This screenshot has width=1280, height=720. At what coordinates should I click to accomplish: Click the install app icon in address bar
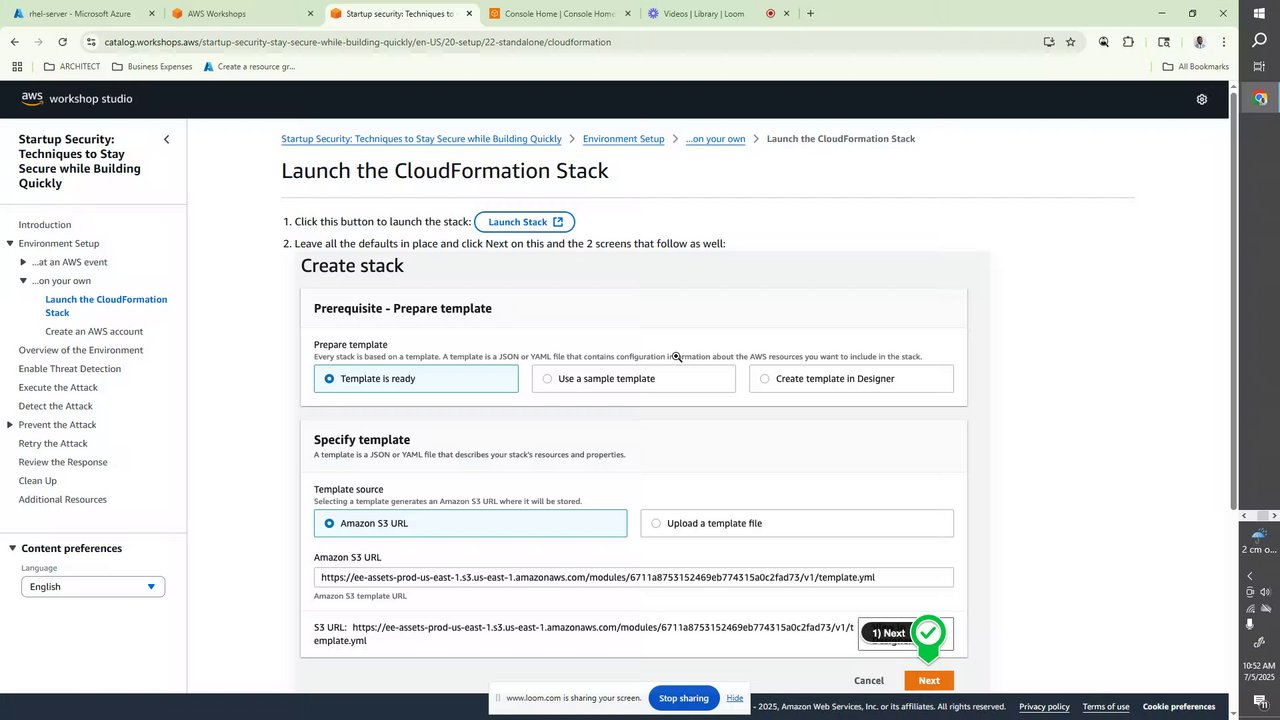pos(1048,42)
